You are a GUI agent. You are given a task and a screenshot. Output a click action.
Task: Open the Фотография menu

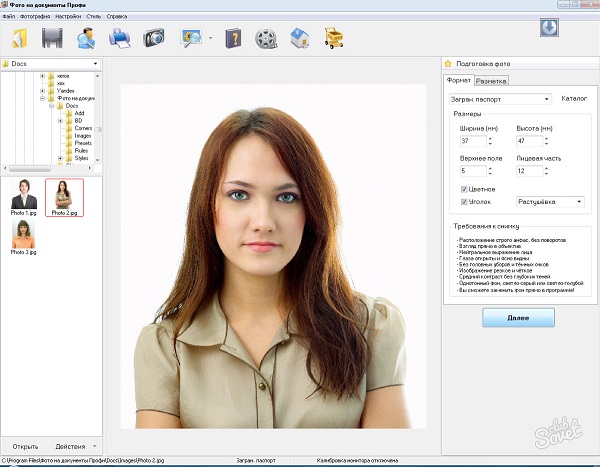[x=35, y=16]
